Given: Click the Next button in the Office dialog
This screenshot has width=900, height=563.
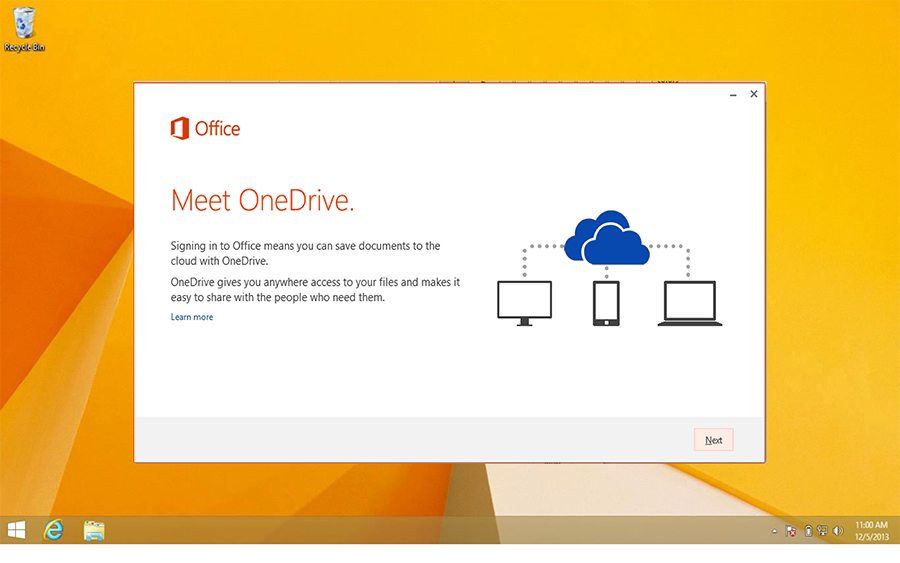Looking at the screenshot, I should pyautogui.click(x=713, y=440).
